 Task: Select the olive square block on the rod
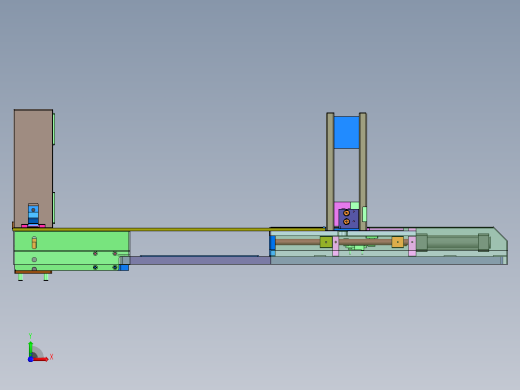tap(326, 242)
